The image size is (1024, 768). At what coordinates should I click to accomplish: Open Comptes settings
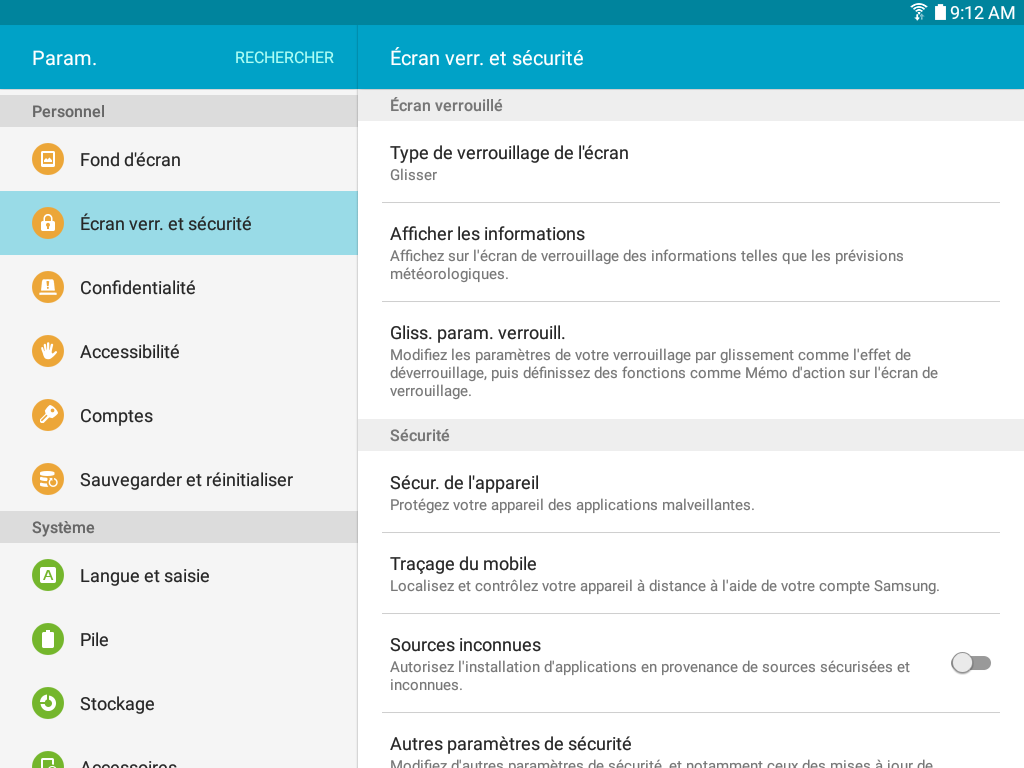coord(179,415)
